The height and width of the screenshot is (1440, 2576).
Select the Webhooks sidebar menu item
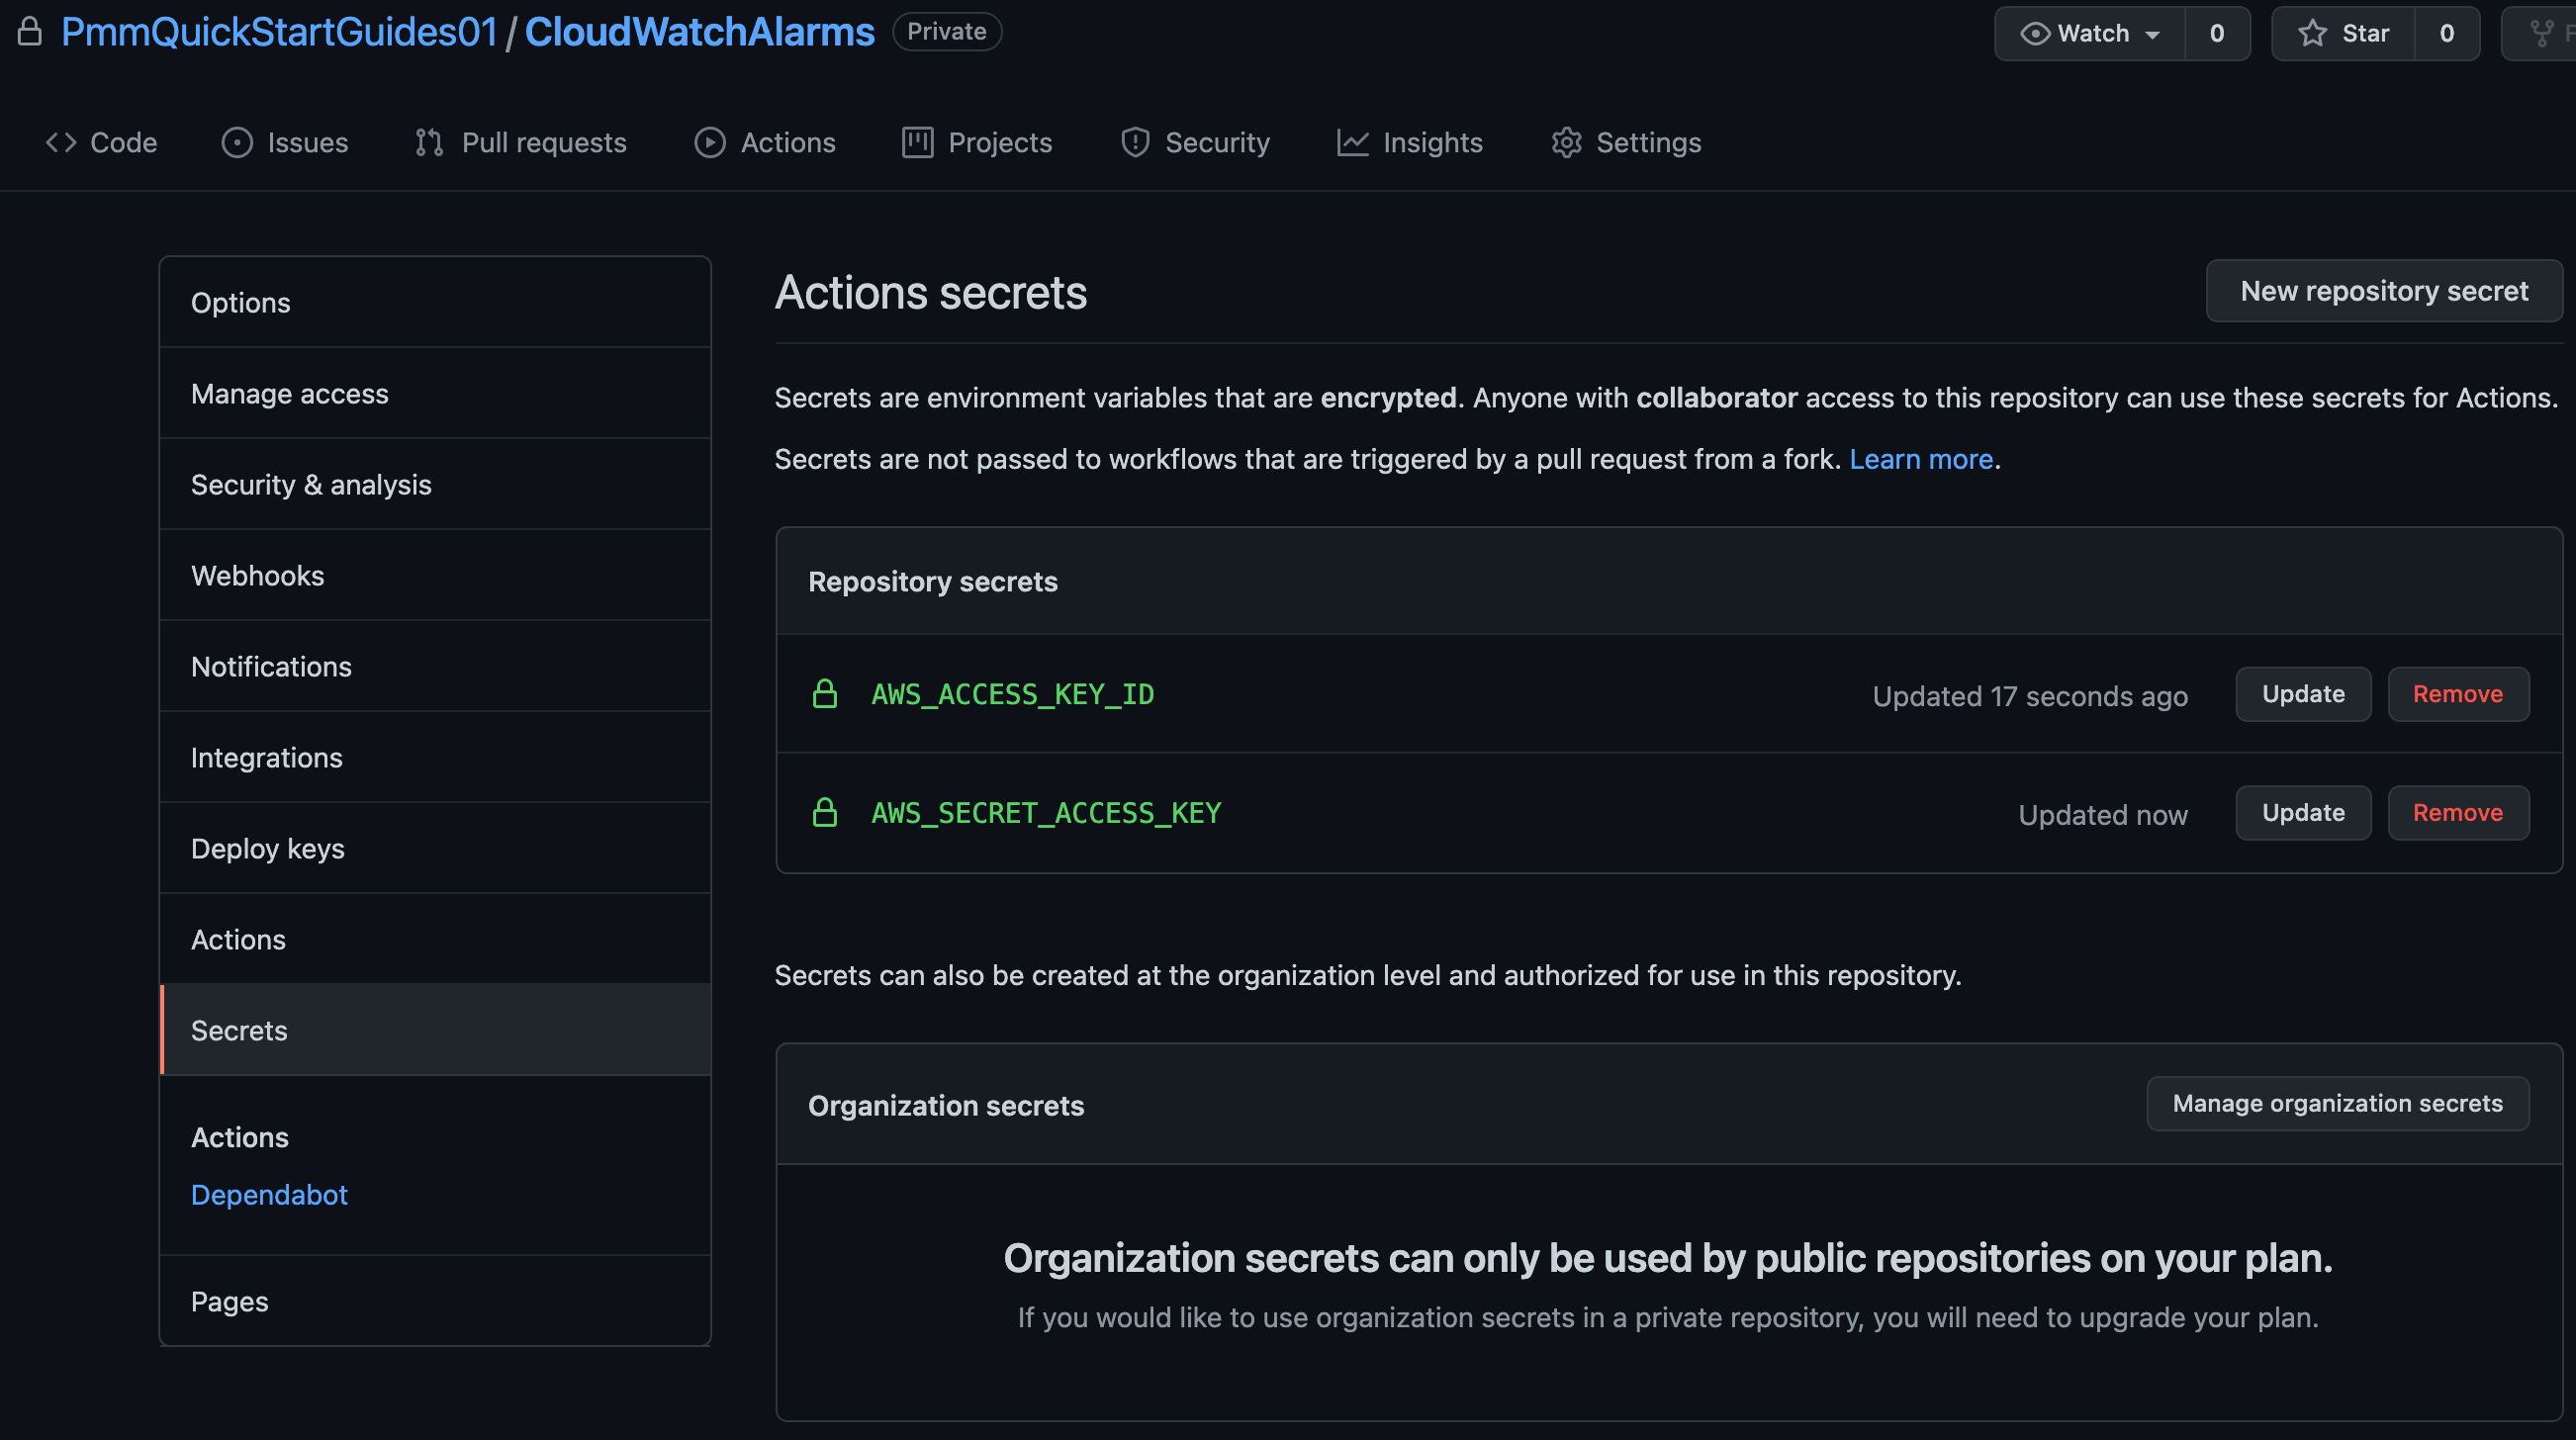[258, 574]
